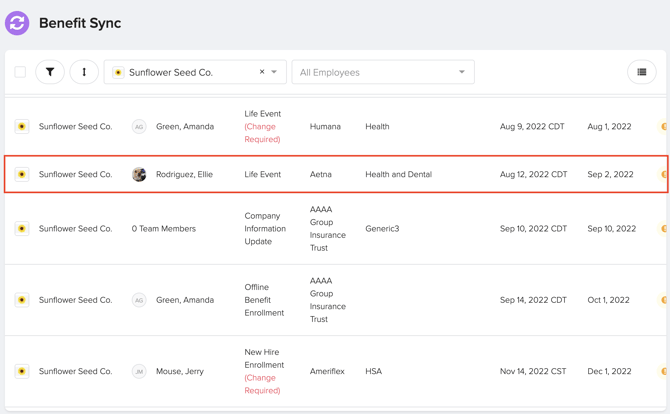Open the filter funnel button
The image size is (670, 414).
(x=50, y=72)
